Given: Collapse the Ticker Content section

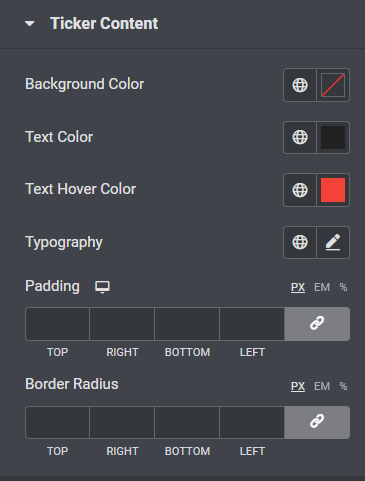Looking at the screenshot, I should pos(30,24).
